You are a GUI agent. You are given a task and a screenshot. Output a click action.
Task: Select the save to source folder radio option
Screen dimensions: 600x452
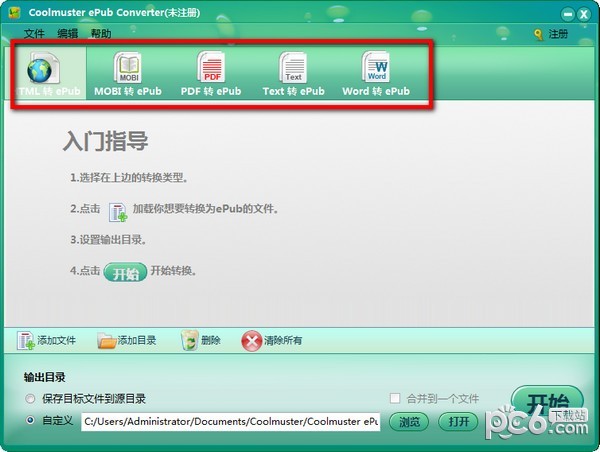[x=30, y=399]
